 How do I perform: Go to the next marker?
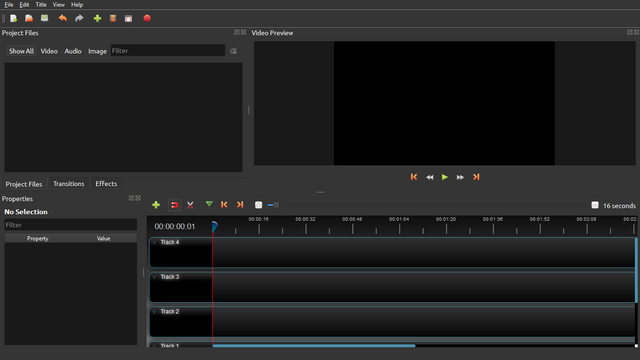click(240, 204)
